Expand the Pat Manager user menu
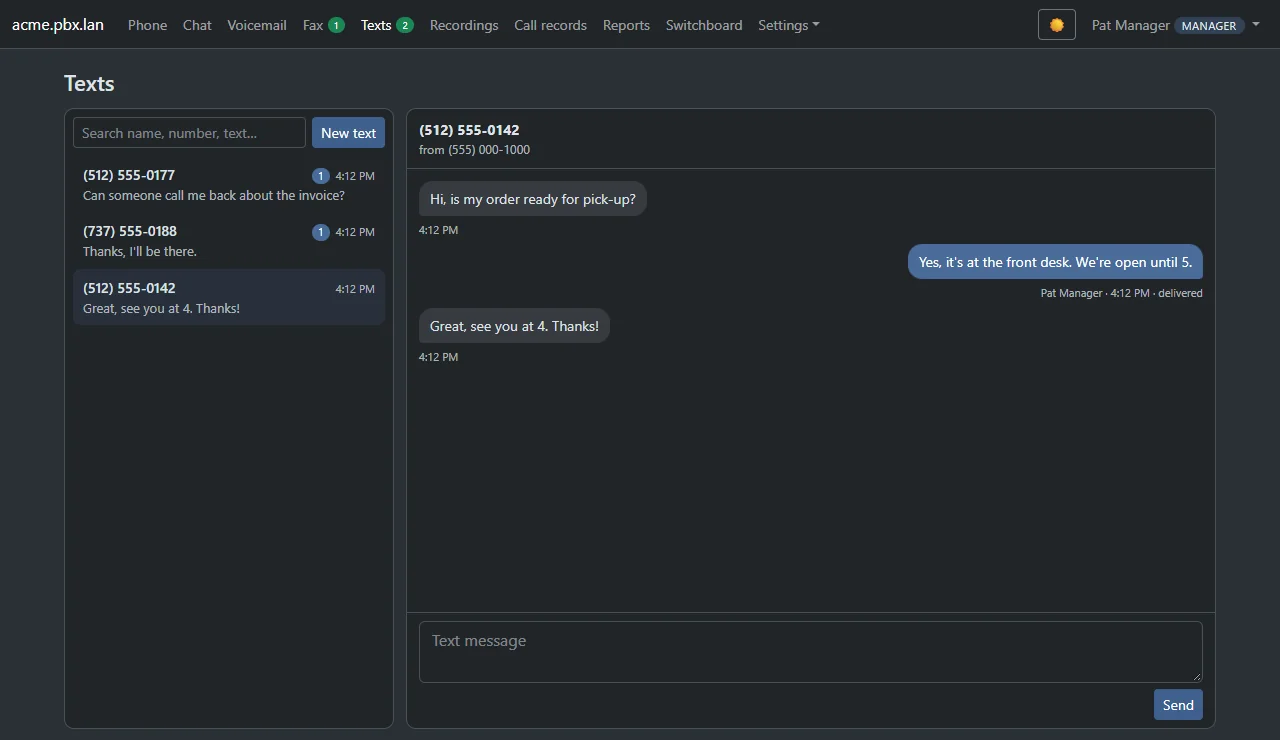Image resolution: width=1280 pixels, height=740 pixels. (x=1175, y=25)
